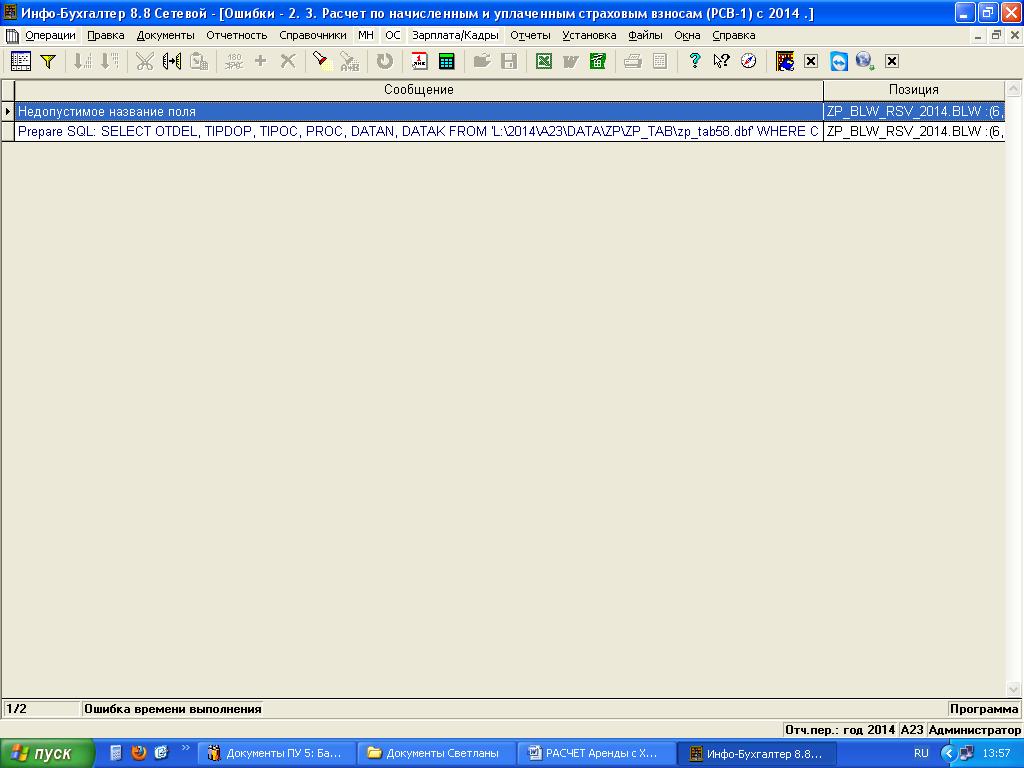The width and height of the screenshot is (1024, 768).
Task: Click the open folder toolbar icon
Action: click(482, 61)
